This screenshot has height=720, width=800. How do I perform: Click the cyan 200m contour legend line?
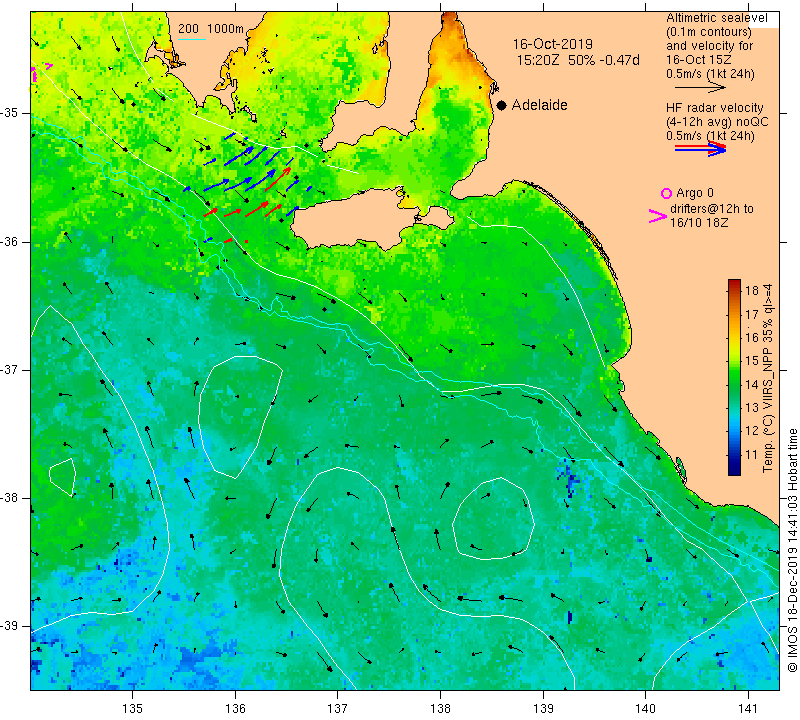[x=192, y=39]
